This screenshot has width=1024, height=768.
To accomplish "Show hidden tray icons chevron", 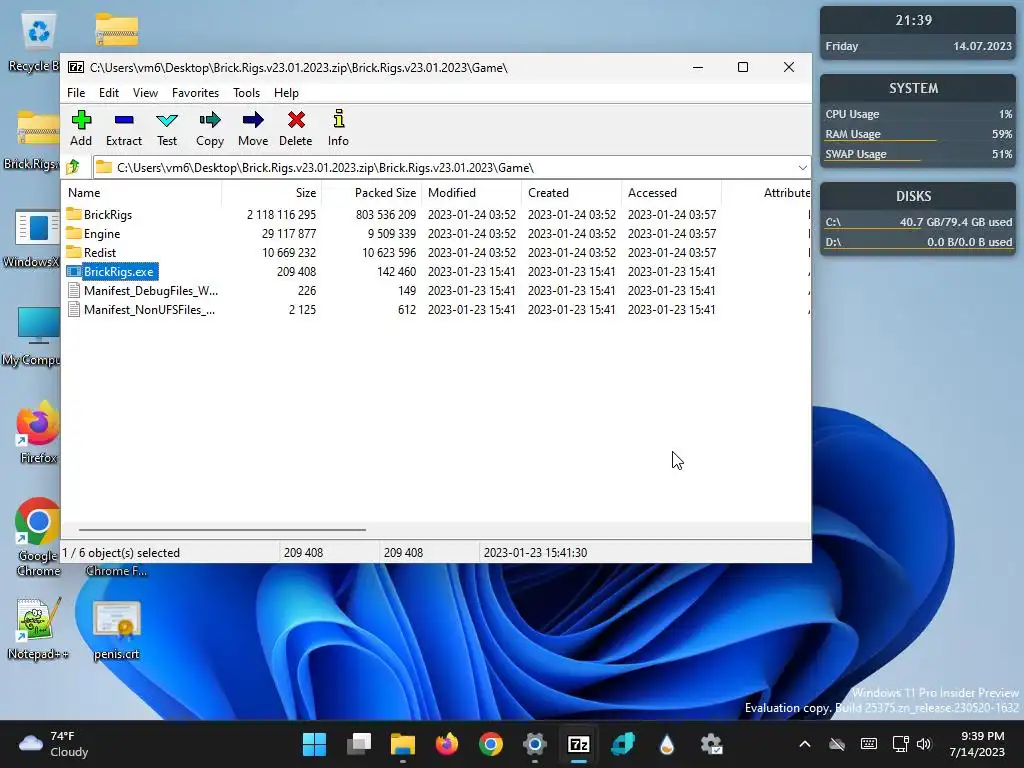I will click(x=805, y=744).
